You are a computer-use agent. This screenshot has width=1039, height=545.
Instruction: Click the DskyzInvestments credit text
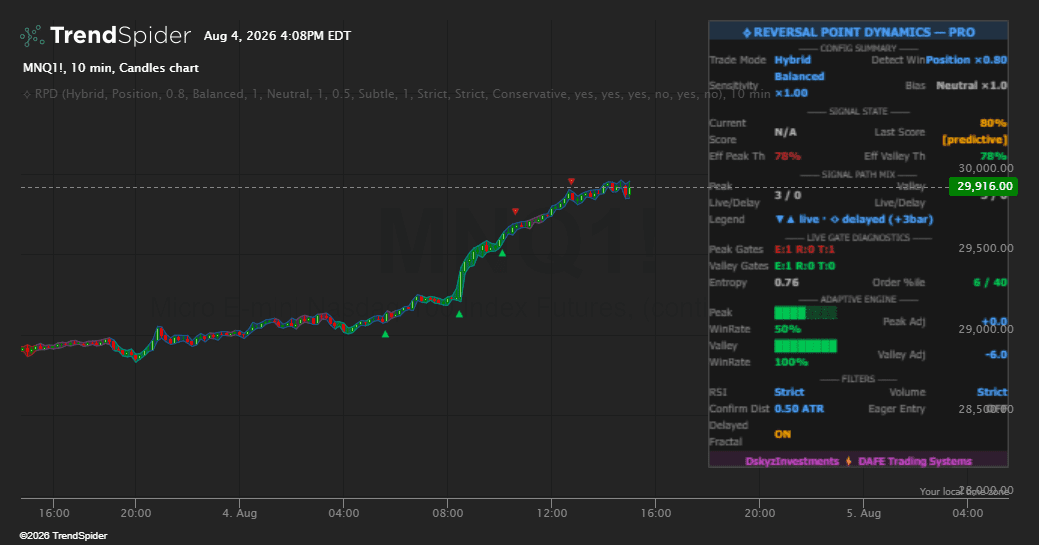coord(792,461)
